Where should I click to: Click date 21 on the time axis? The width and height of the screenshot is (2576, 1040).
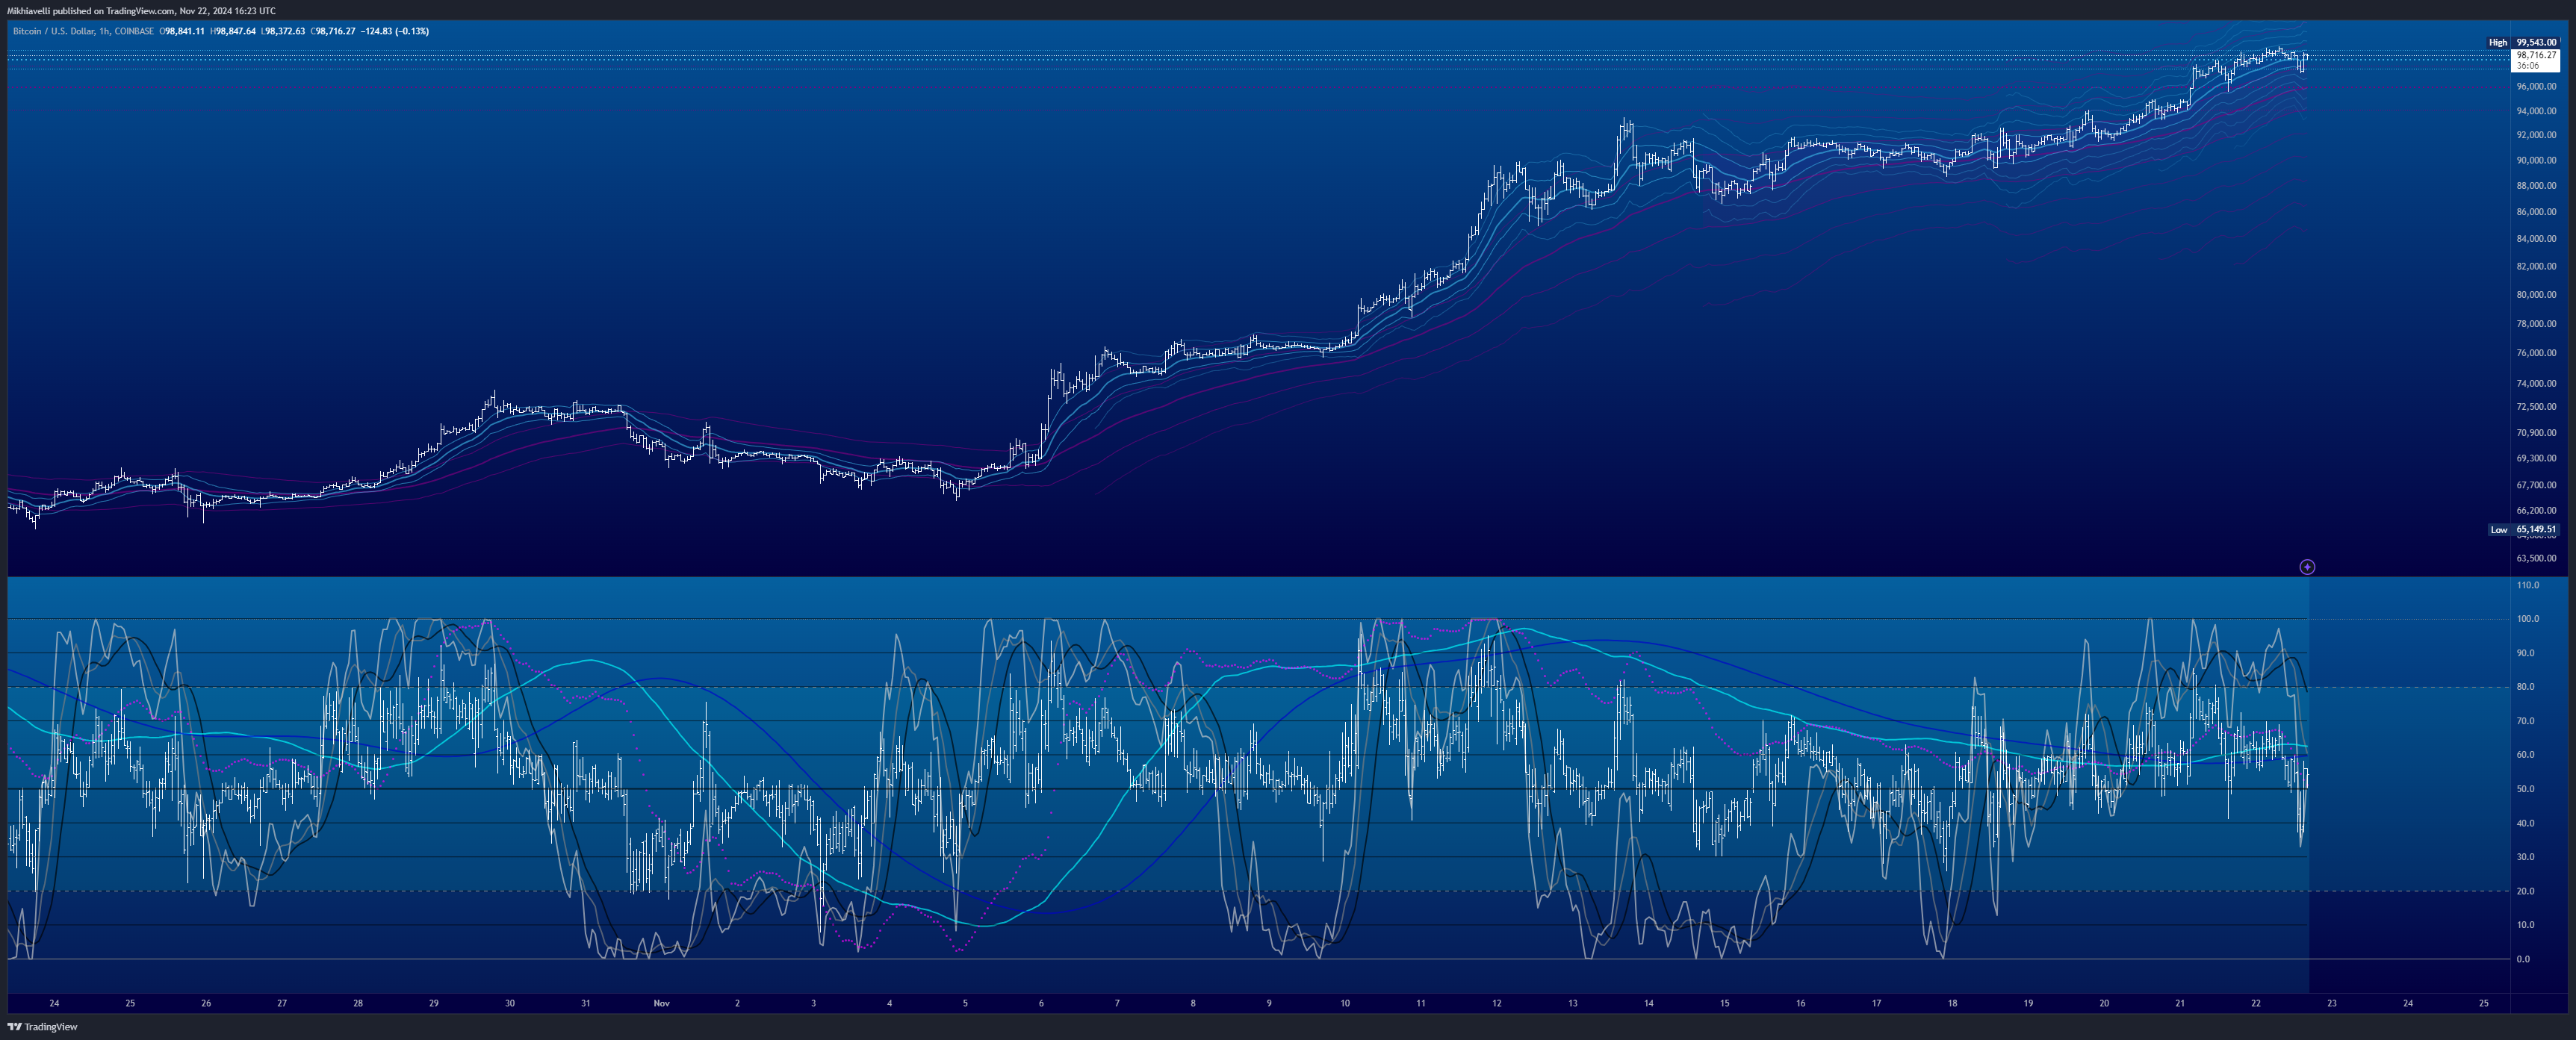click(x=2180, y=1003)
